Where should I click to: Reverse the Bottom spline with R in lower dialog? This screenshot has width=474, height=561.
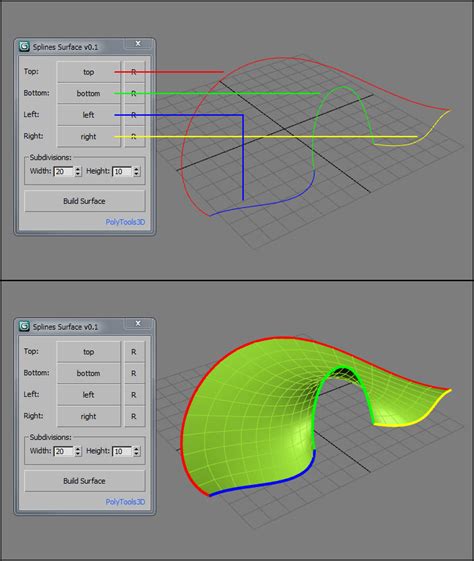134,373
